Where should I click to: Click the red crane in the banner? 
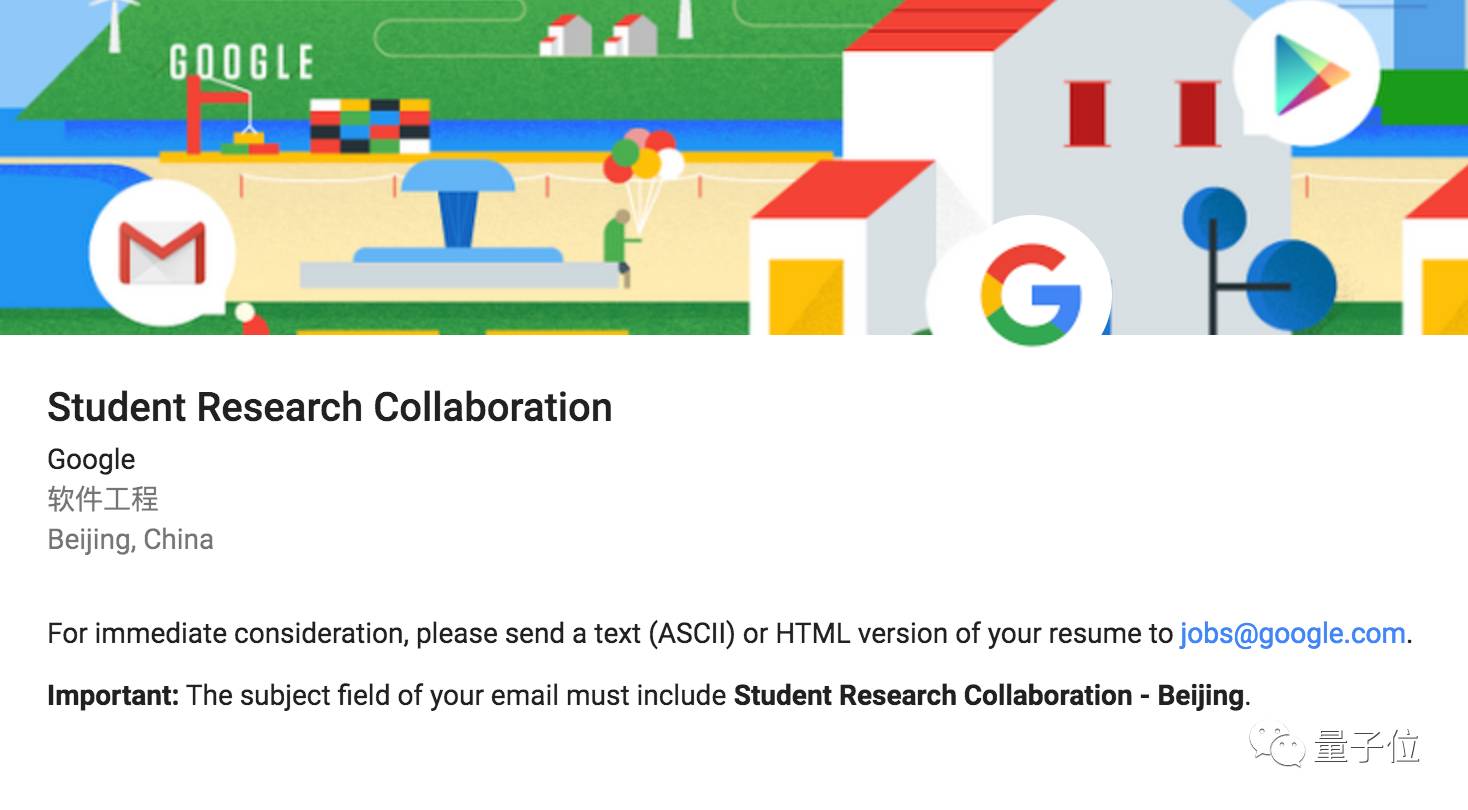pyautogui.click(x=212, y=110)
